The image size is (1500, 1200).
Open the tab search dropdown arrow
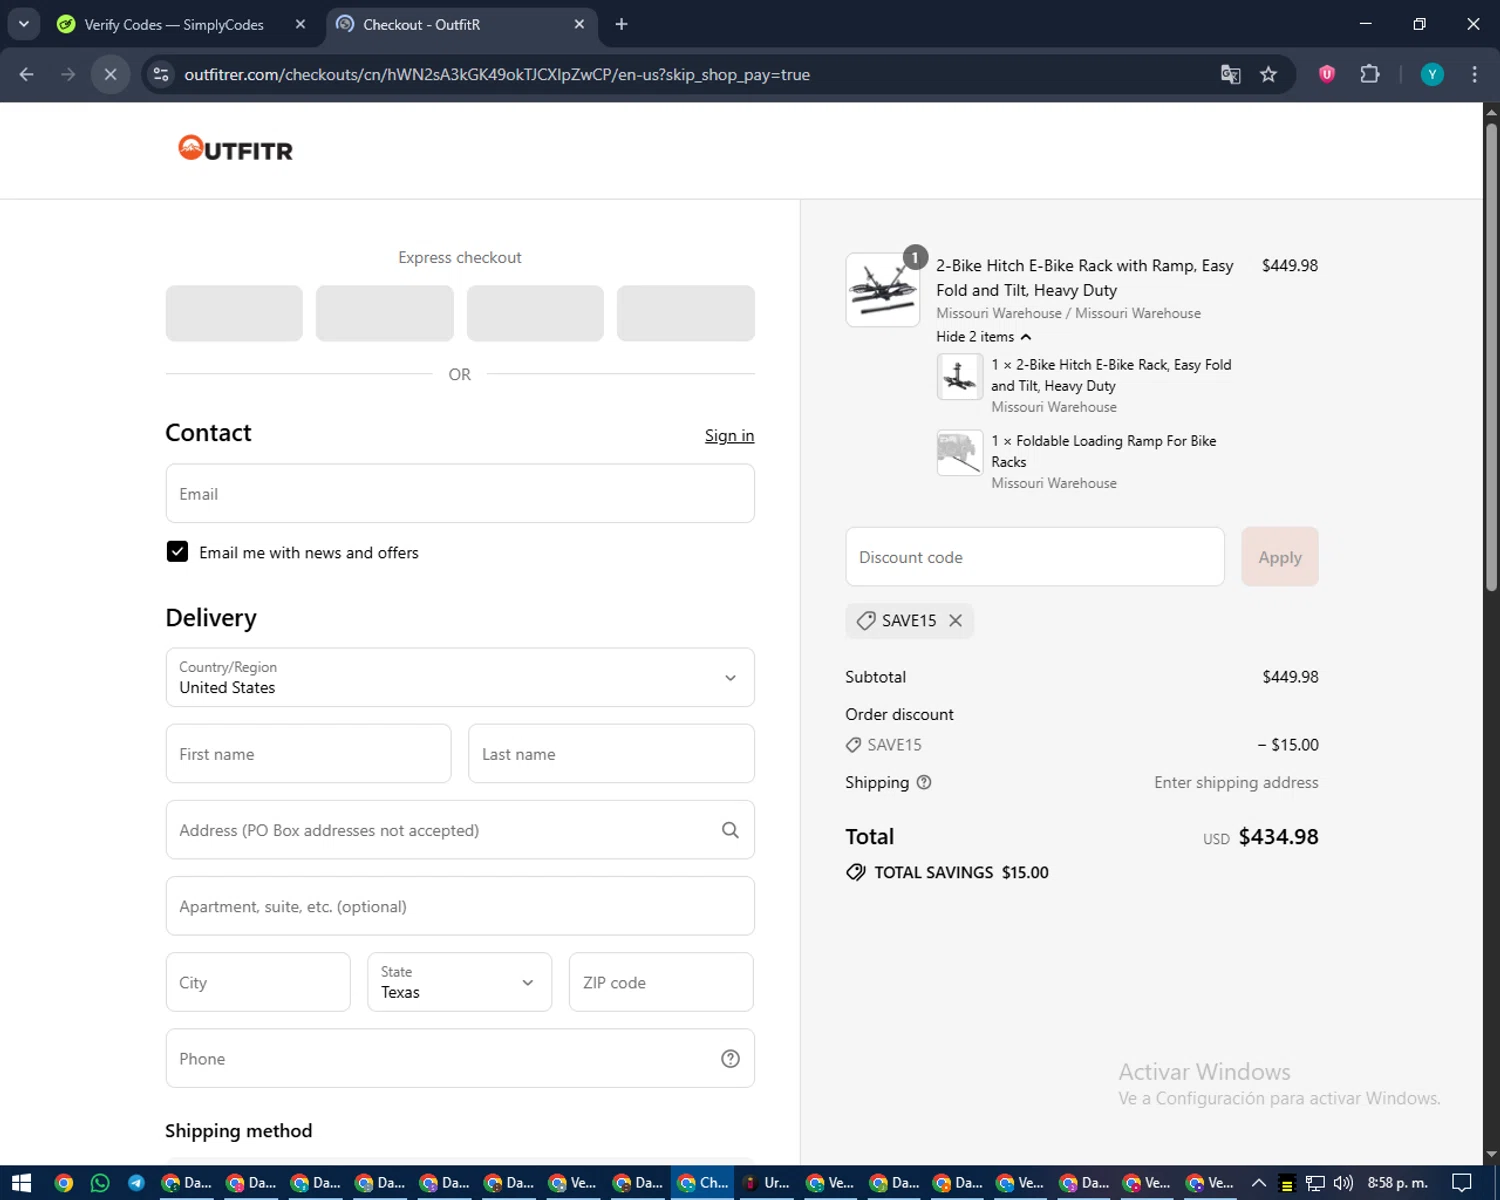point(23,24)
